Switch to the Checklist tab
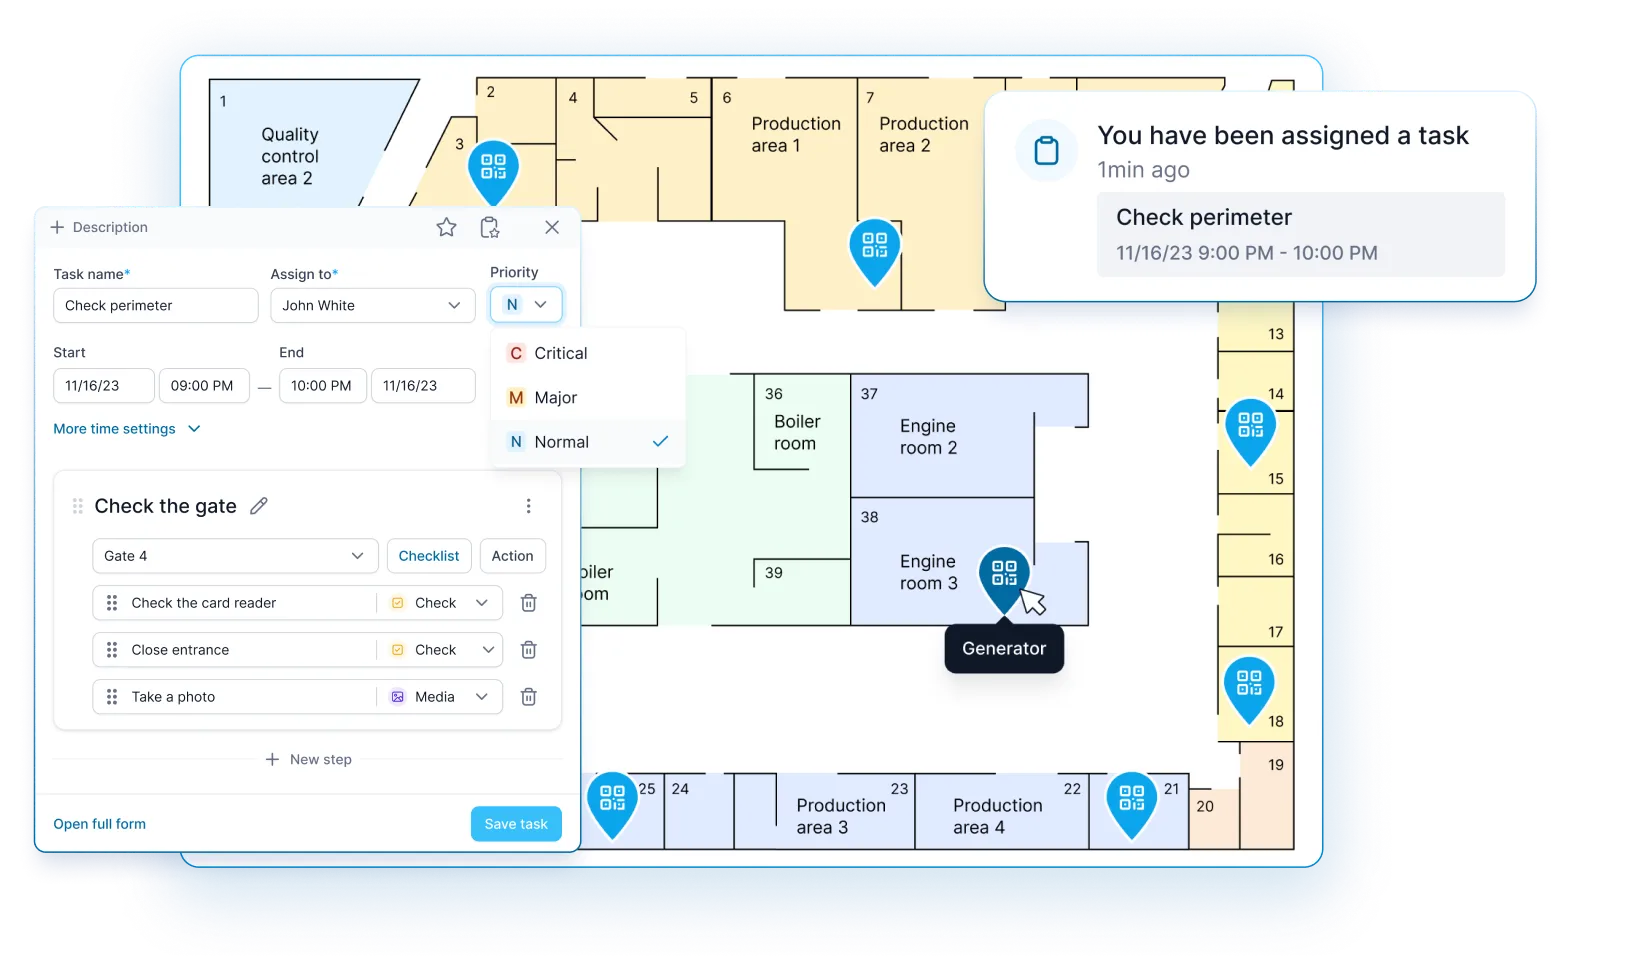The width and height of the screenshot is (1646, 956). (x=429, y=556)
